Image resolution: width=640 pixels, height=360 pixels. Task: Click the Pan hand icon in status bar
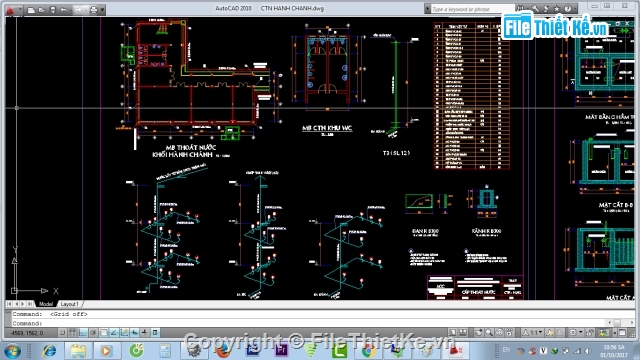[479, 333]
